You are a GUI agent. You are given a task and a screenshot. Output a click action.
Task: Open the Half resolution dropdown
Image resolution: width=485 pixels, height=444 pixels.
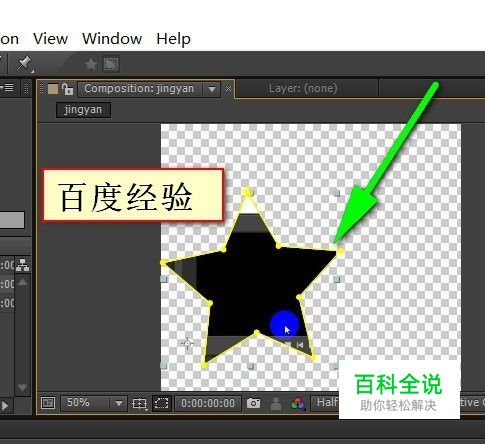[x=325, y=403]
